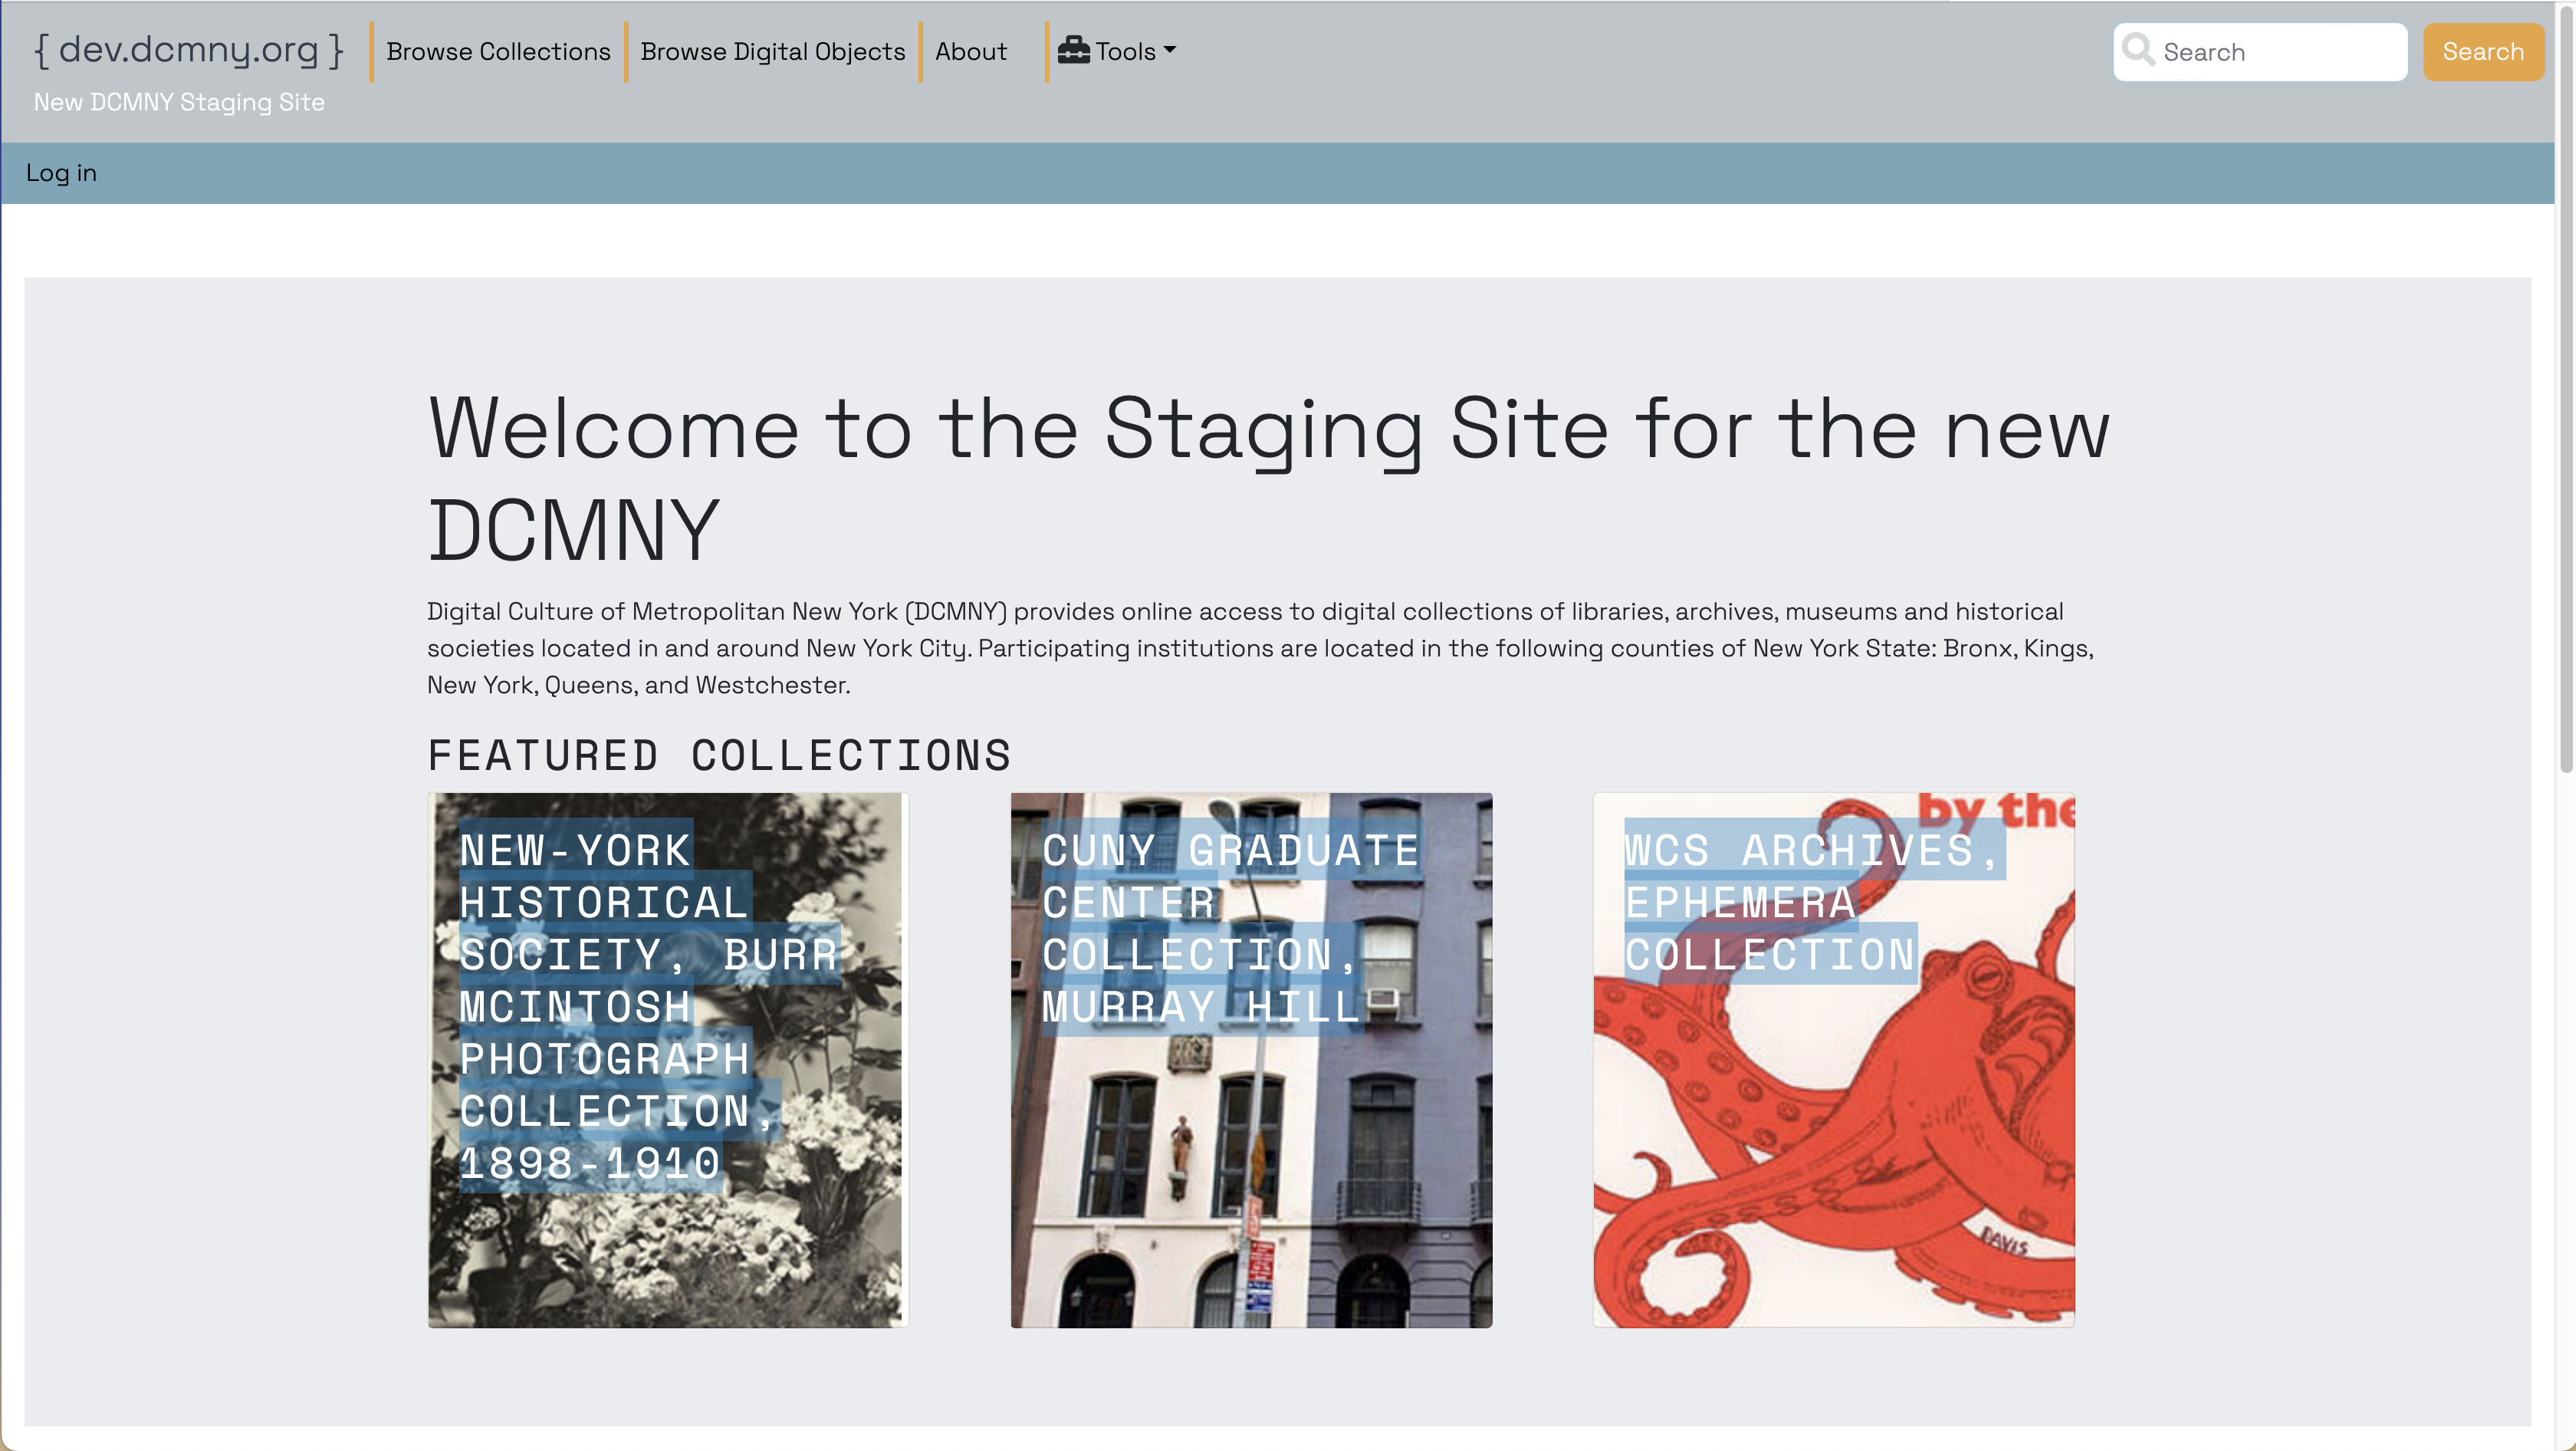2576x1451 pixels.
Task: Select Browse Collections from the navigation
Action: (497, 51)
